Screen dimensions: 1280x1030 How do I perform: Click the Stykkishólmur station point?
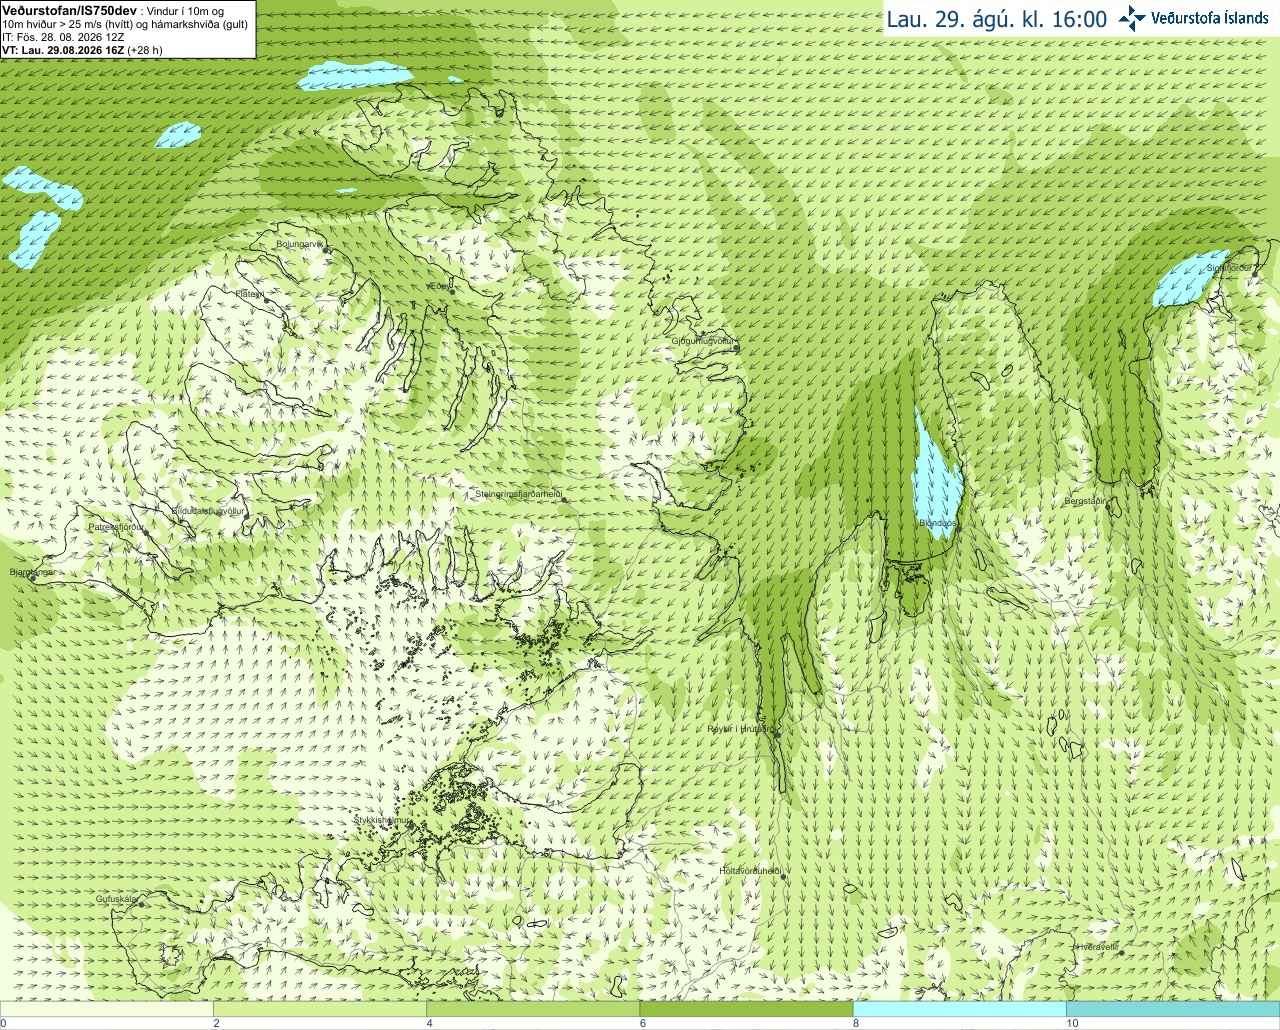[x=410, y=826]
